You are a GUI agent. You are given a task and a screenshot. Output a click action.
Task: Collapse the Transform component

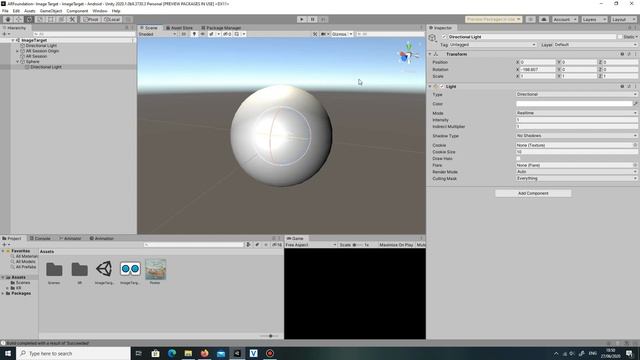click(x=430, y=54)
